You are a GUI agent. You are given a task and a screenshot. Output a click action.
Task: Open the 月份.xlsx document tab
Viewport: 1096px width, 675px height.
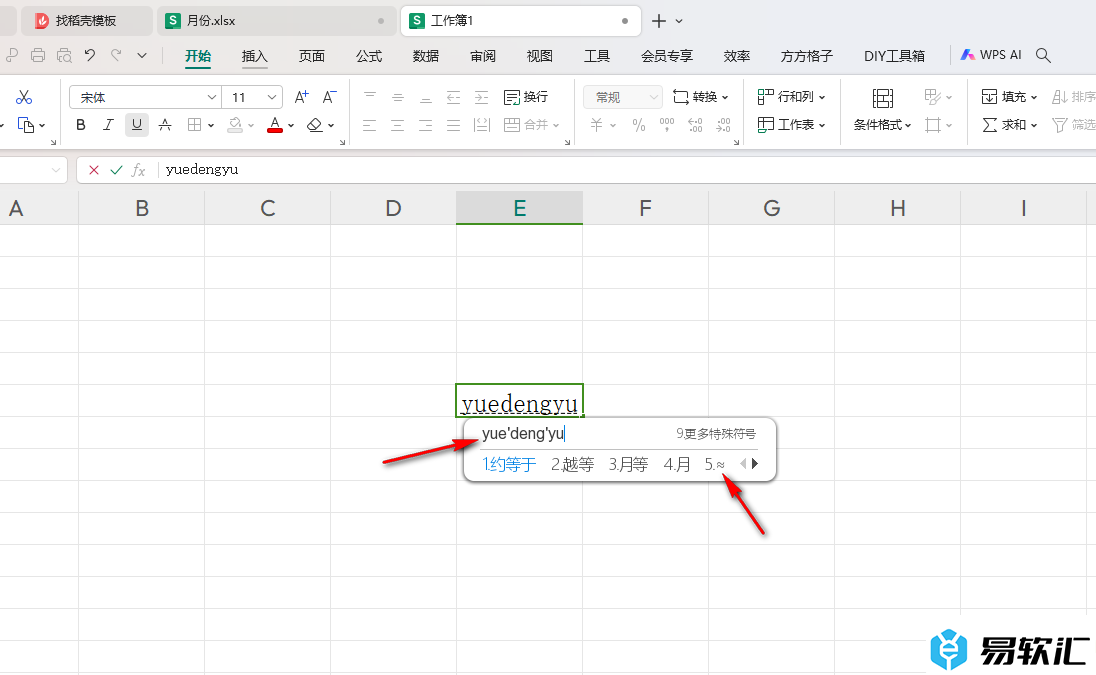275,21
